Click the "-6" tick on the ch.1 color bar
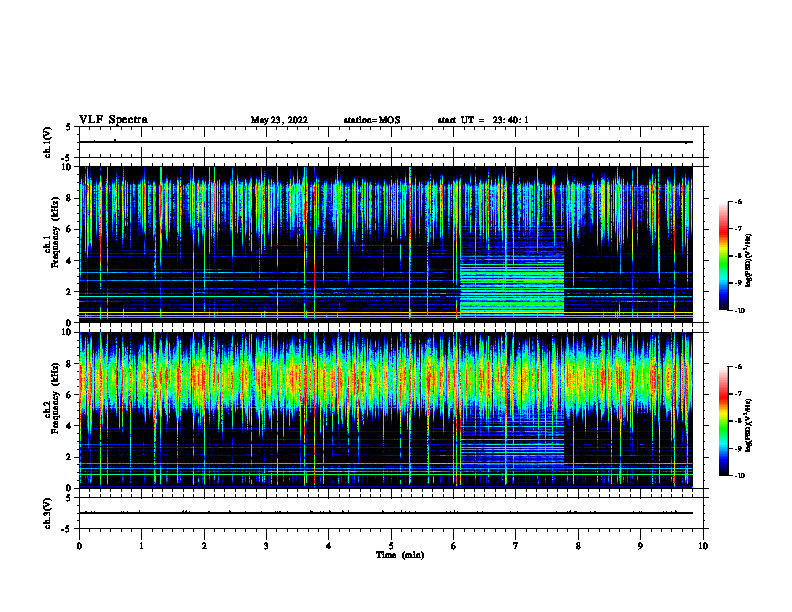 click(738, 202)
